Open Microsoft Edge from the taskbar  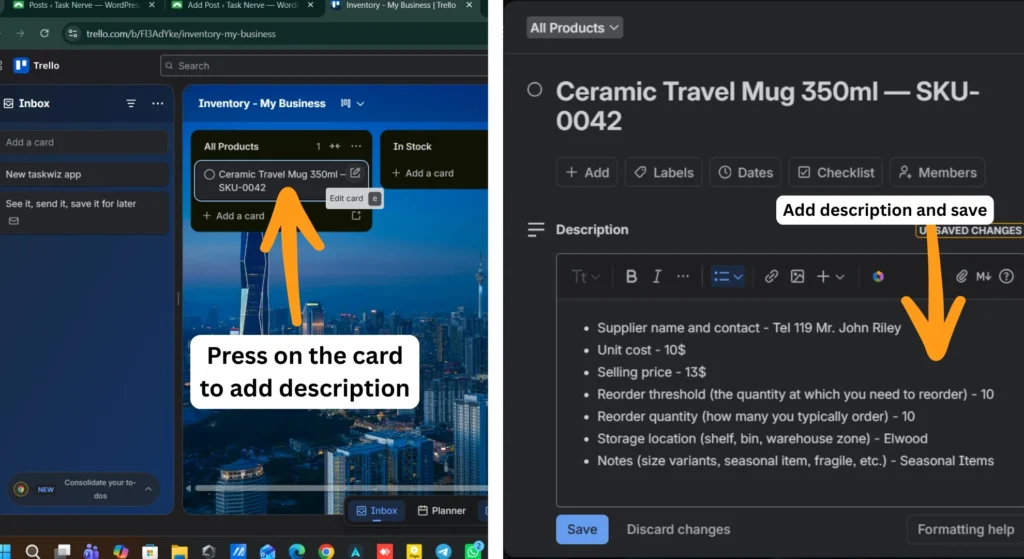(x=296, y=552)
